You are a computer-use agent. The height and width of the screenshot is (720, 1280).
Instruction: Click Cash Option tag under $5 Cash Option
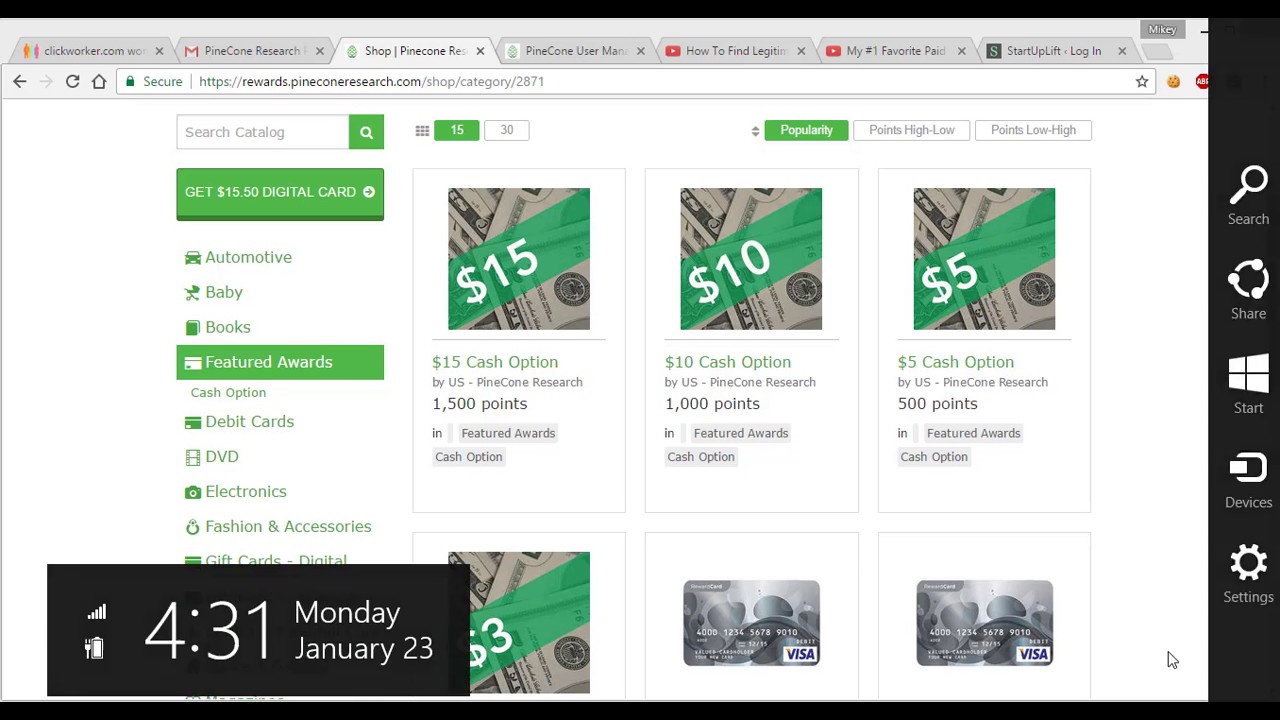934,457
